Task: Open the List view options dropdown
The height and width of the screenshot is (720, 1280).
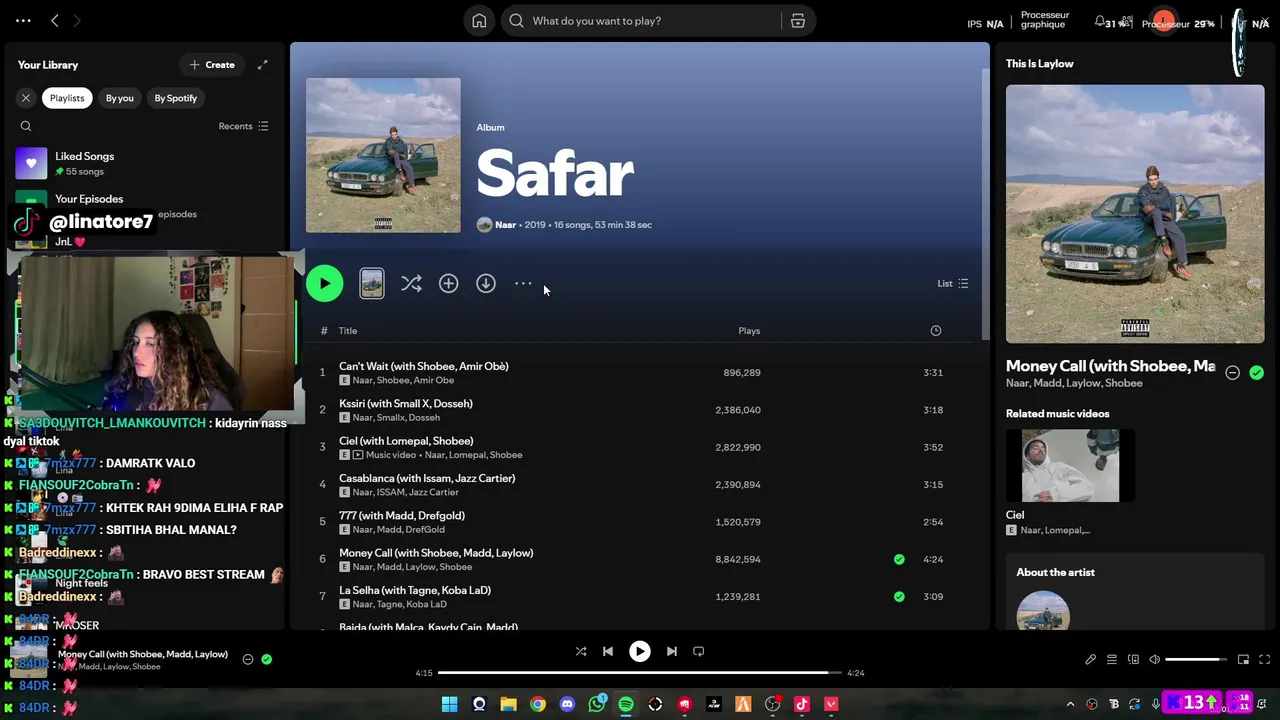Action: click(953, 284)
